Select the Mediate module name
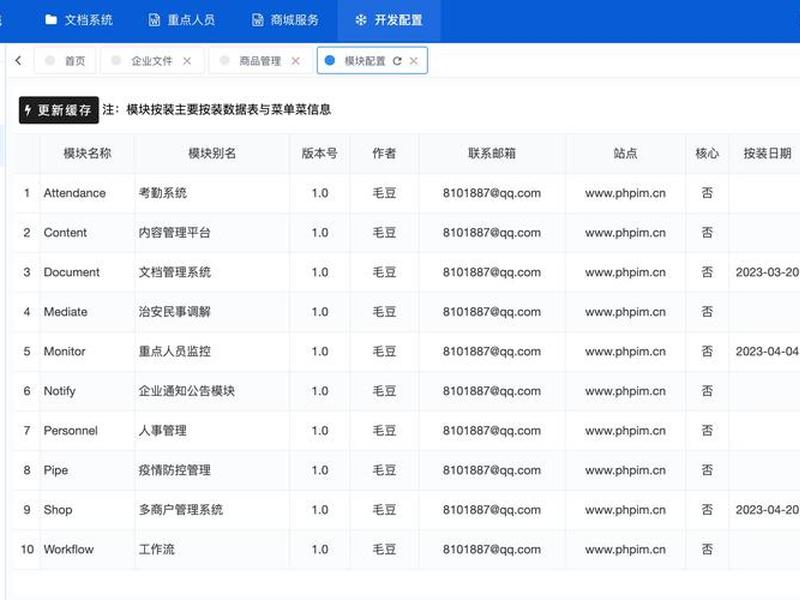800x600 pixels. pyautogui.click(x=65, y=312)
